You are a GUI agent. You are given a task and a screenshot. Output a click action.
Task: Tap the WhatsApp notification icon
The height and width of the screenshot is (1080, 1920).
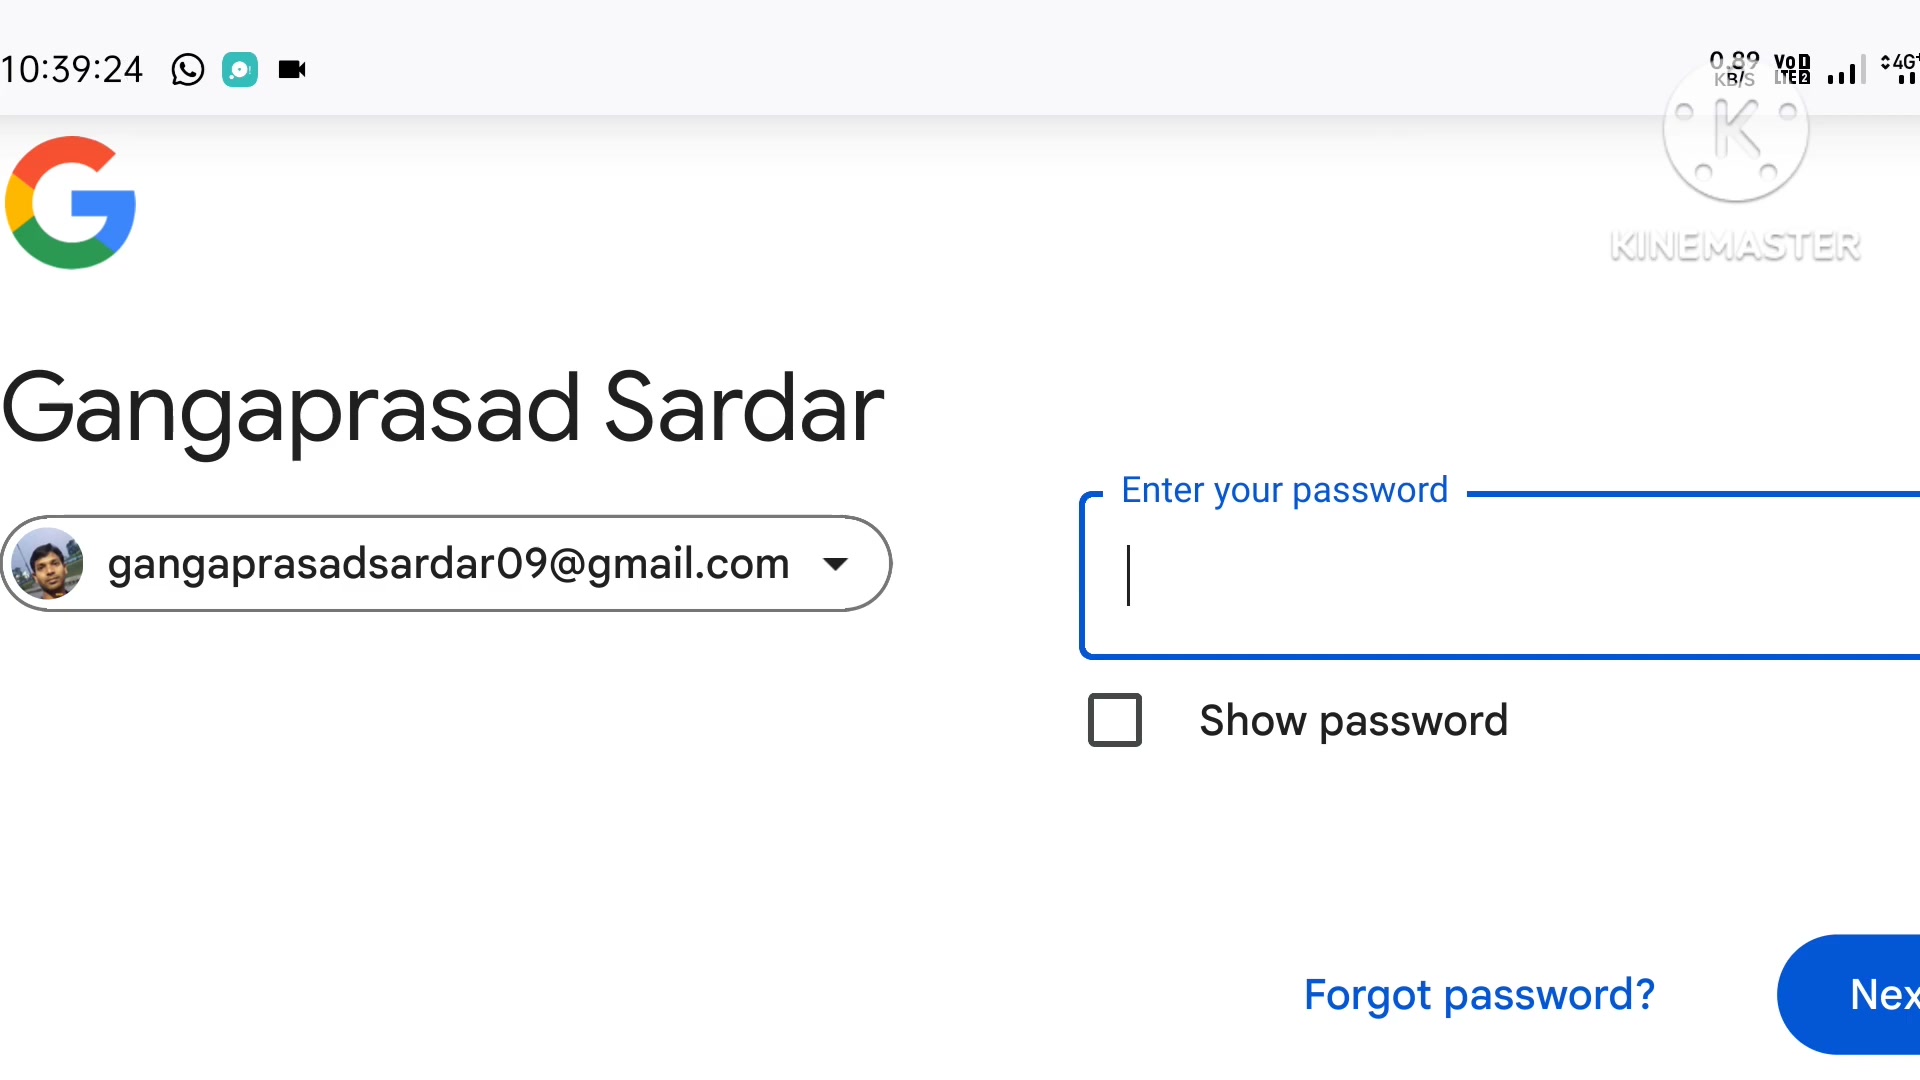tap(187, 70)
